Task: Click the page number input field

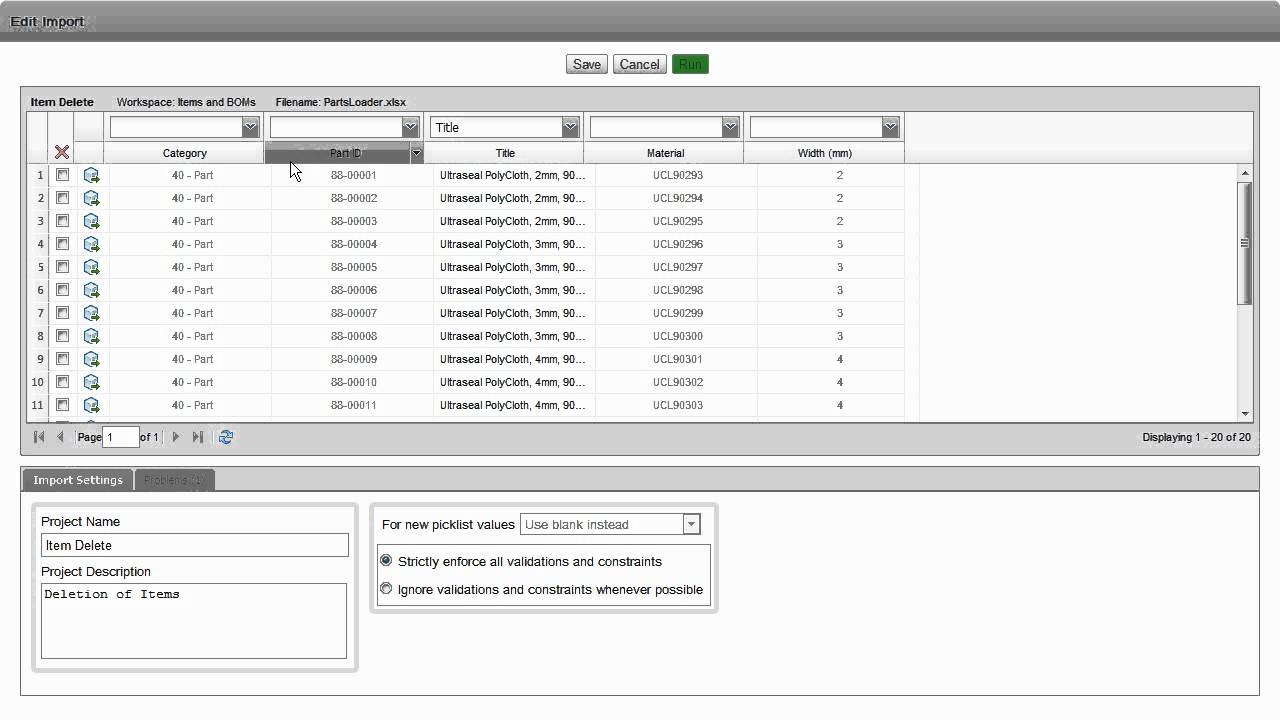Action: (x=121, y=437)
